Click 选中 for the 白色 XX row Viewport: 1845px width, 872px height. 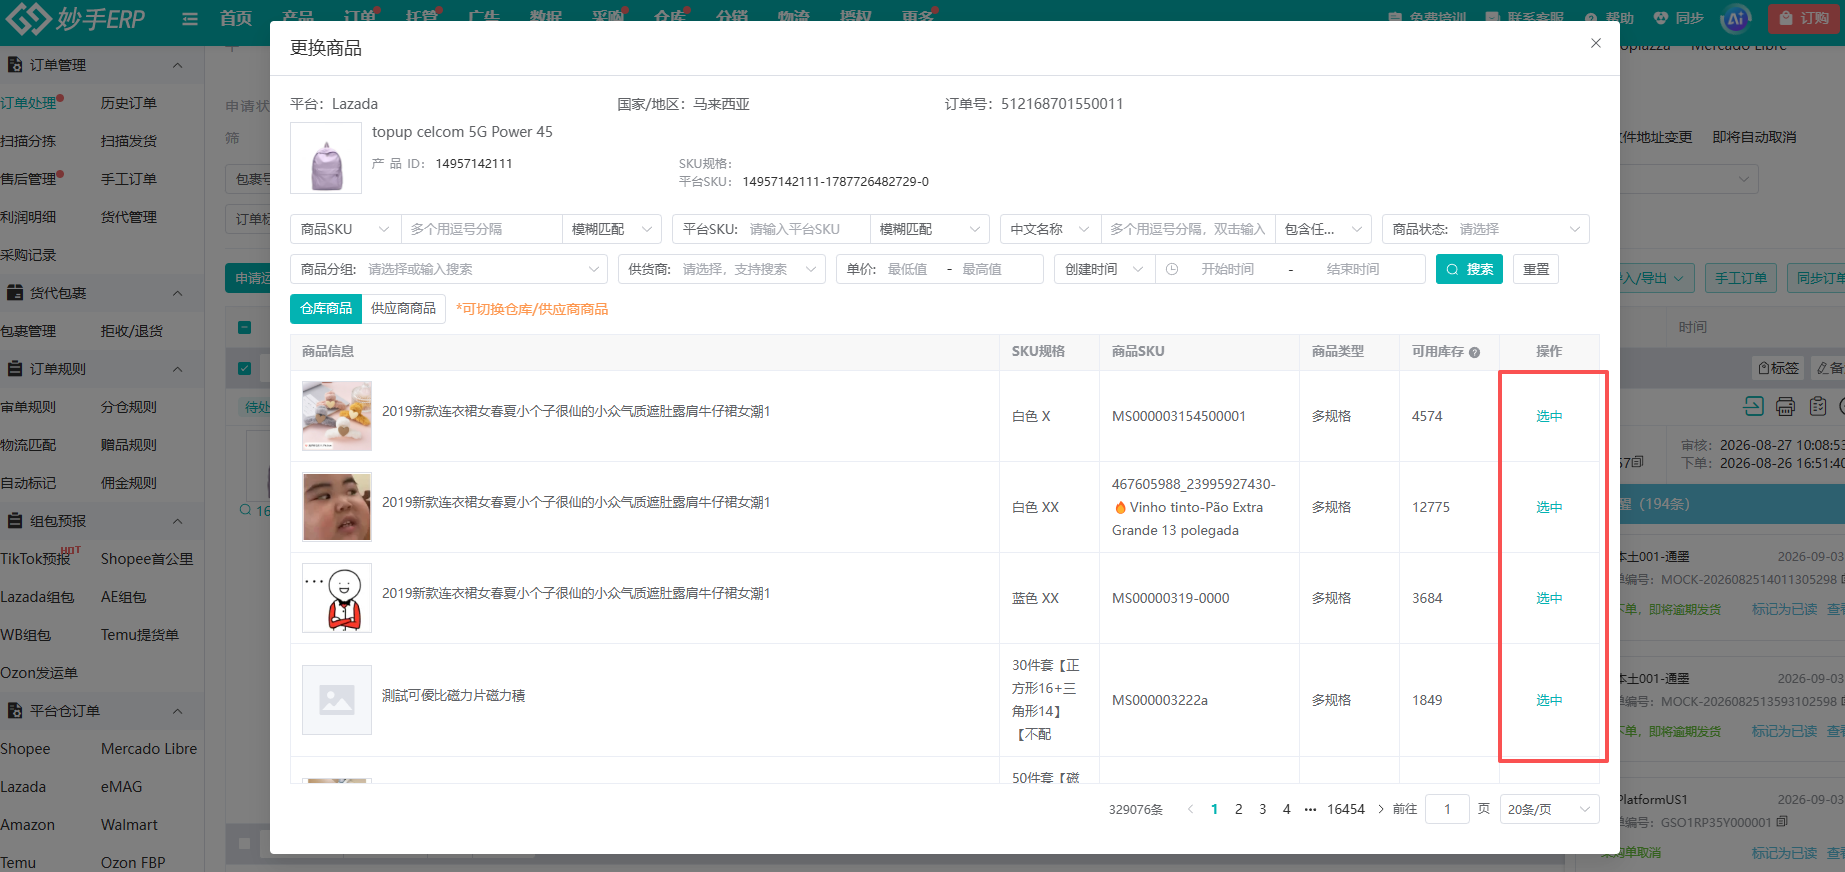click(1549, 507)
